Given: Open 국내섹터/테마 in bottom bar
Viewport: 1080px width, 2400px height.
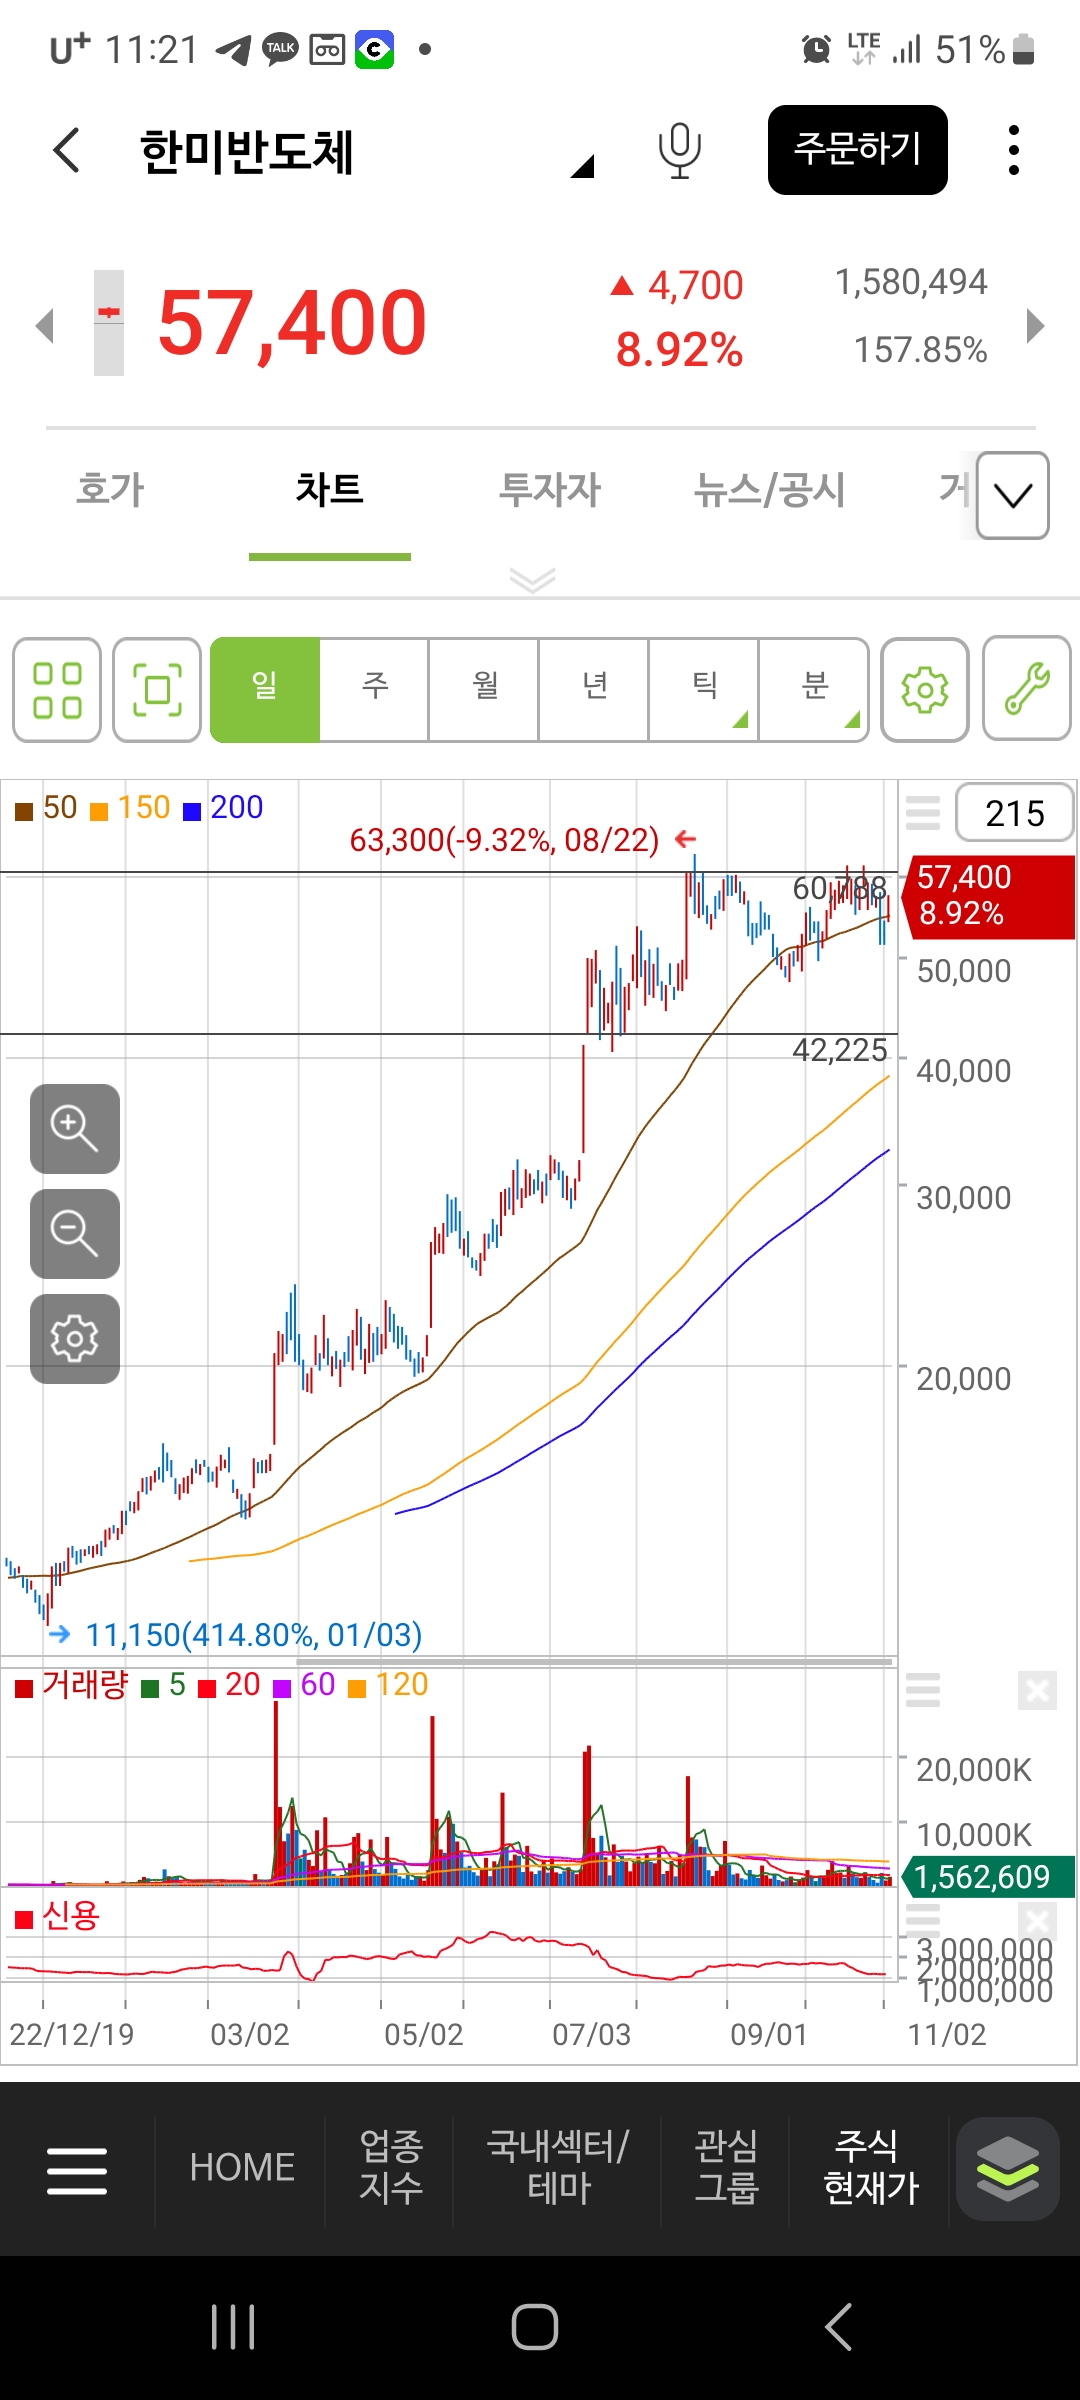Looking at the screenshot, I should 558,2167.
